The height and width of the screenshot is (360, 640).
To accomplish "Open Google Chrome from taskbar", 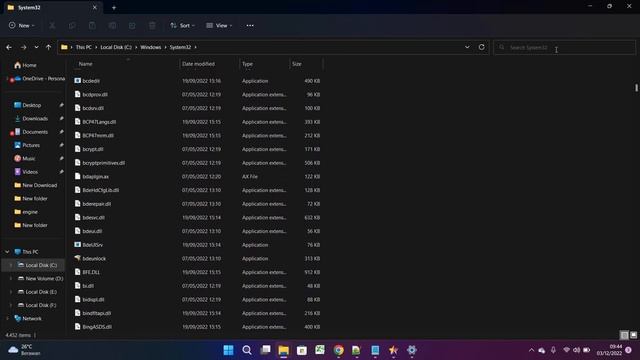I will pos(338,350).
